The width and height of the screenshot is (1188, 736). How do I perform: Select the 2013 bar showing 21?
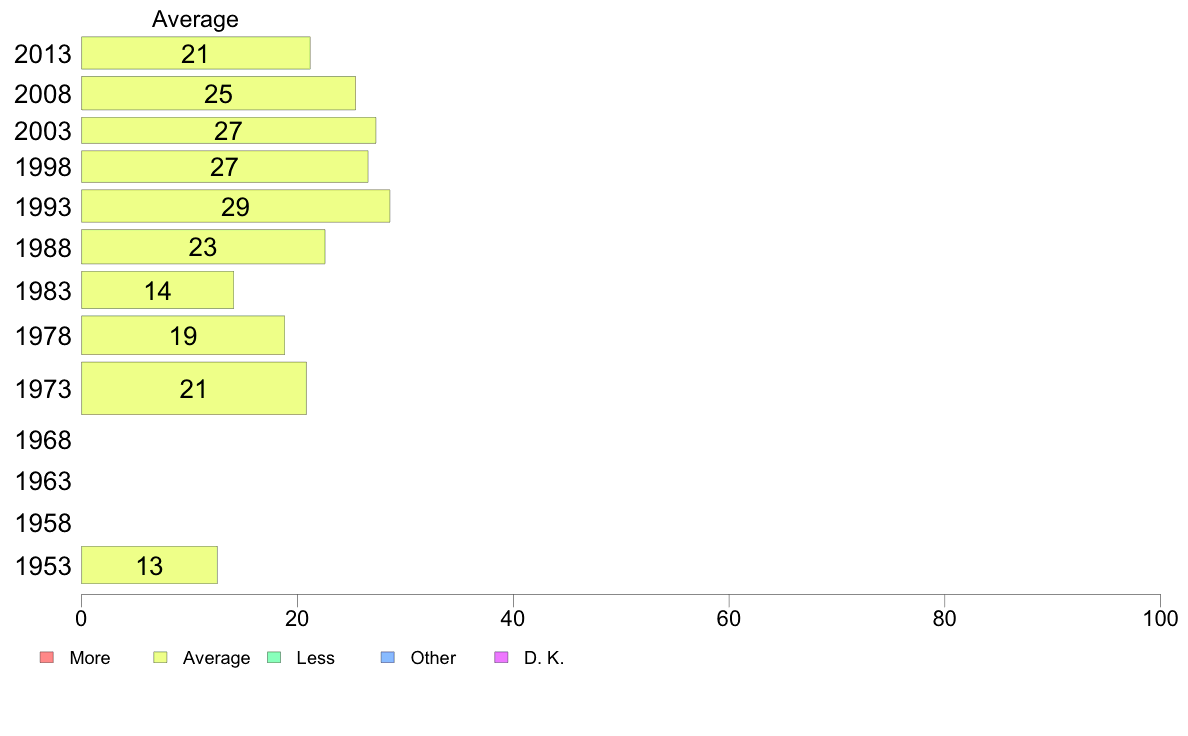click(x=195, y=53)
